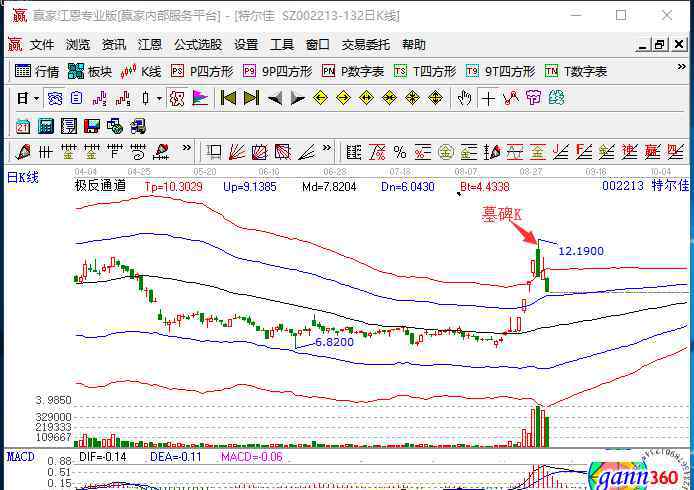Open the calendar icon showing 21

click(x=23, y=127)
